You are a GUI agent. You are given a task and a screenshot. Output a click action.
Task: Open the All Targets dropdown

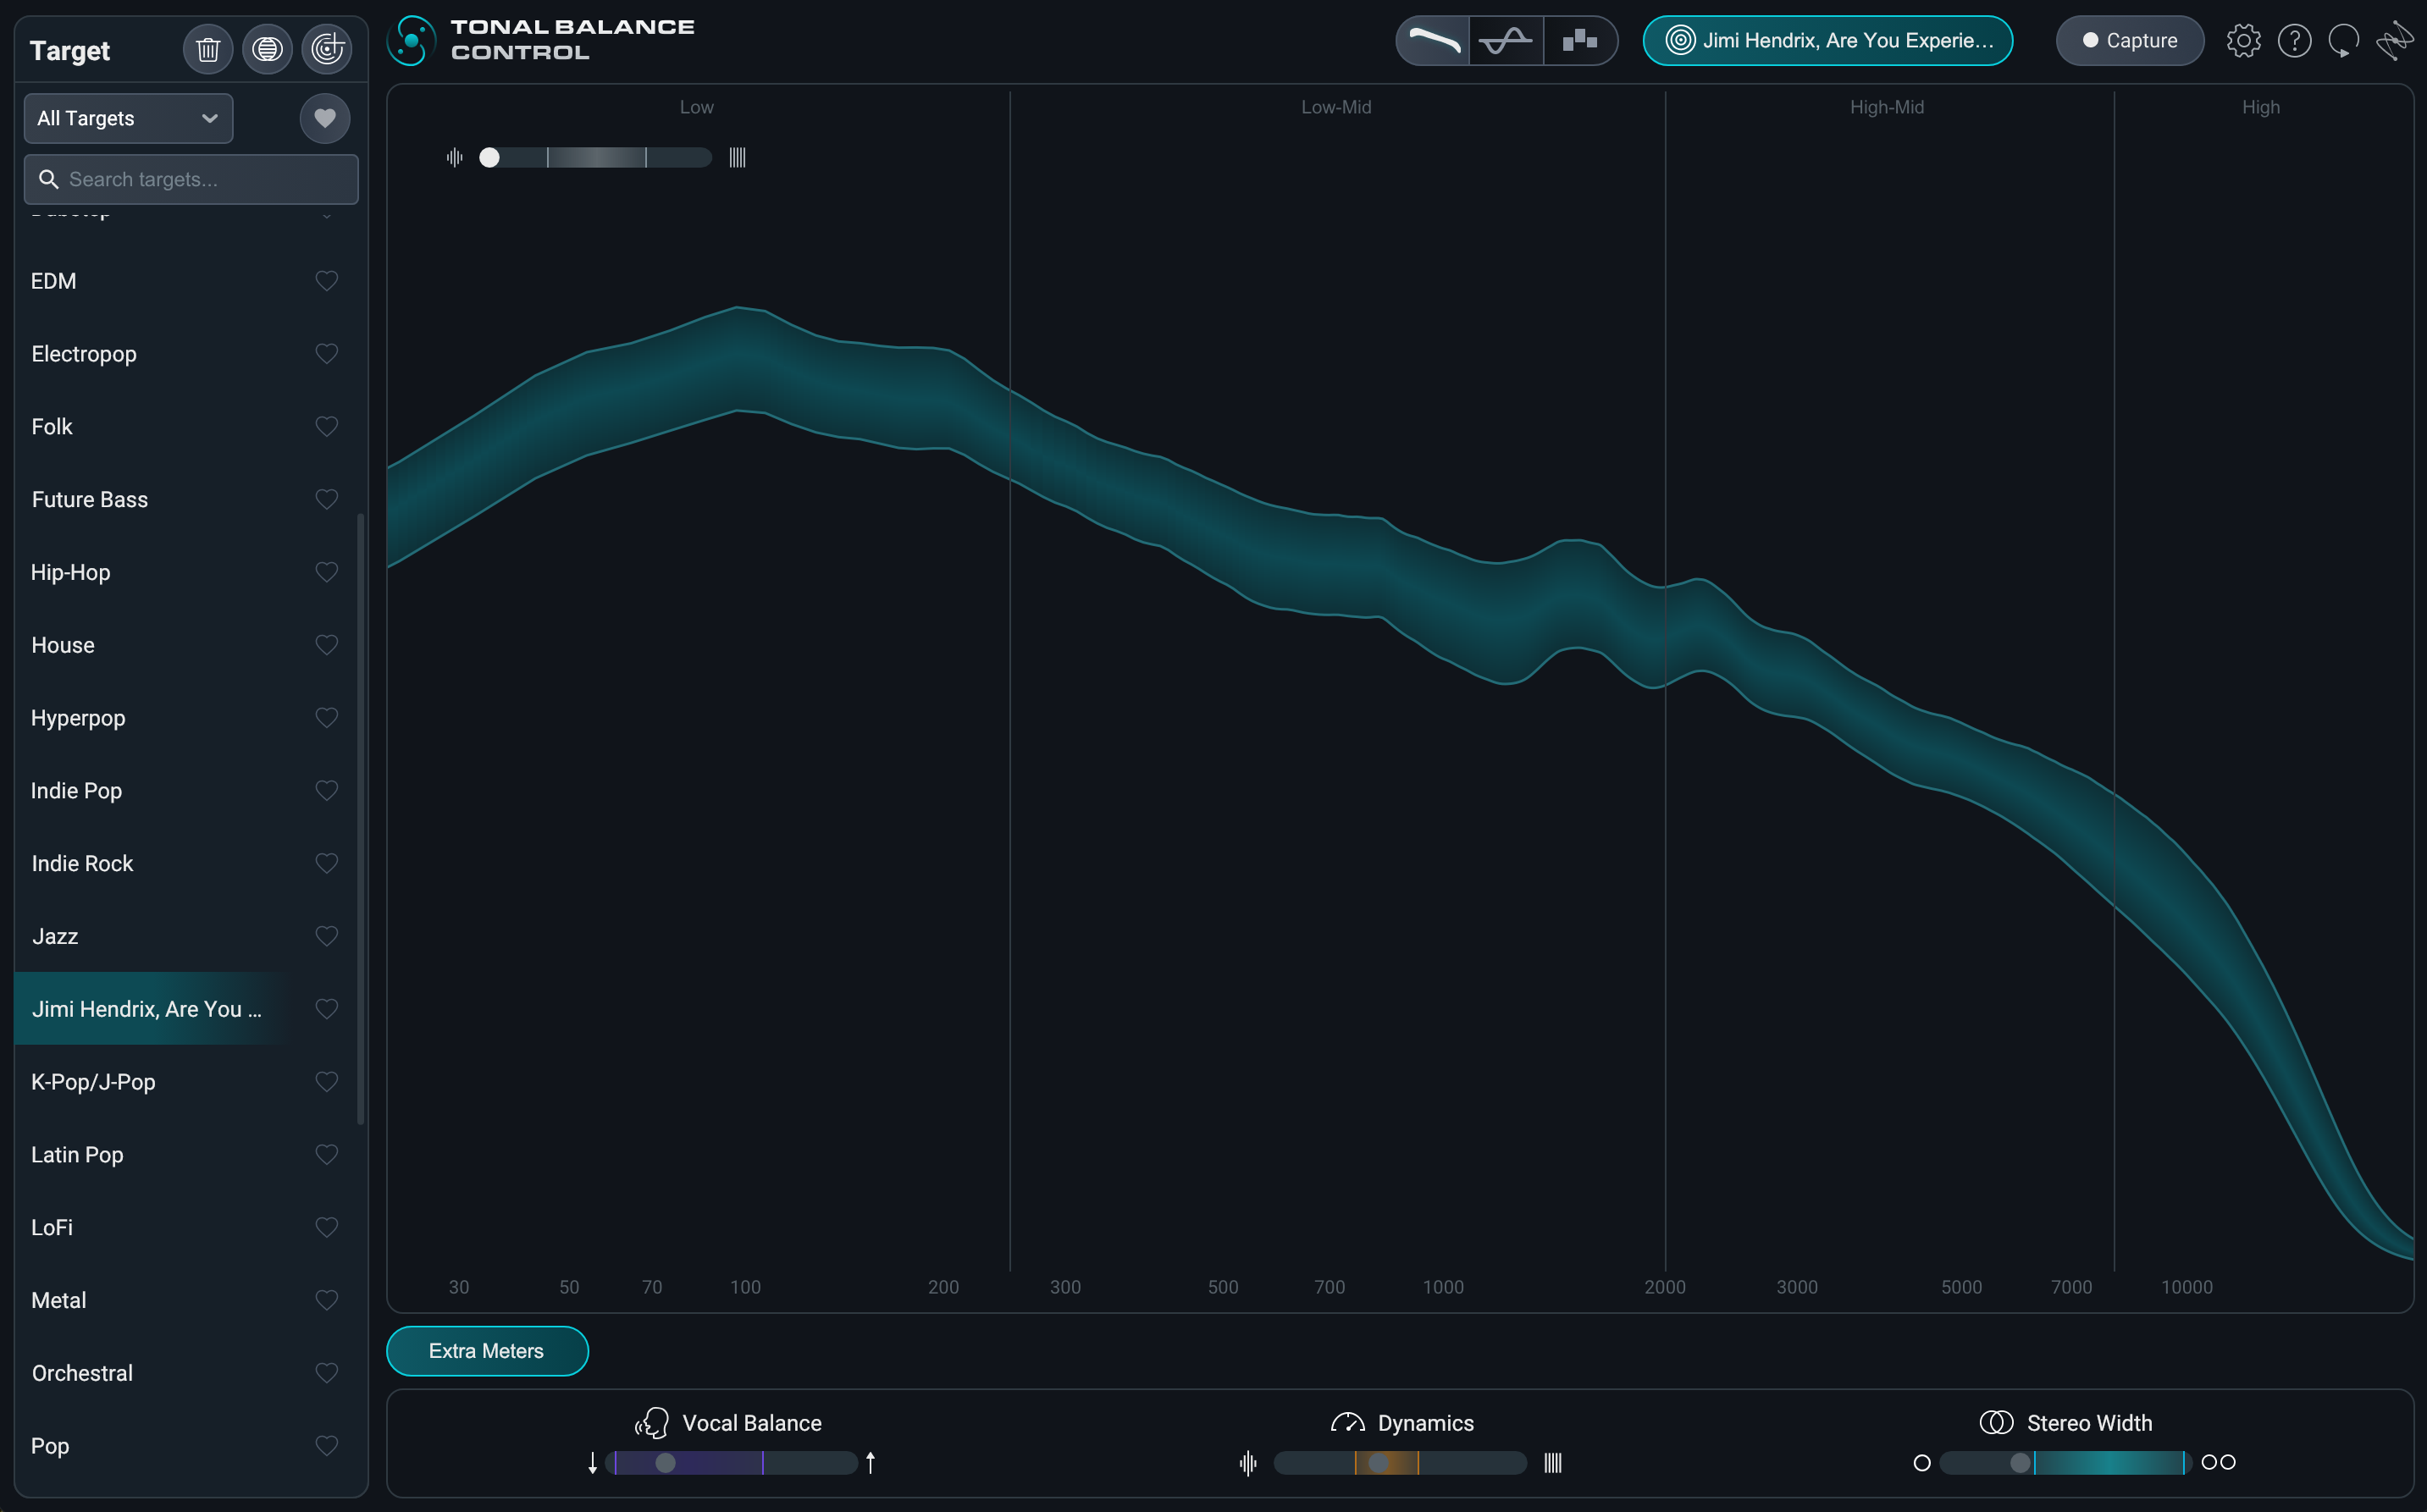128,118
